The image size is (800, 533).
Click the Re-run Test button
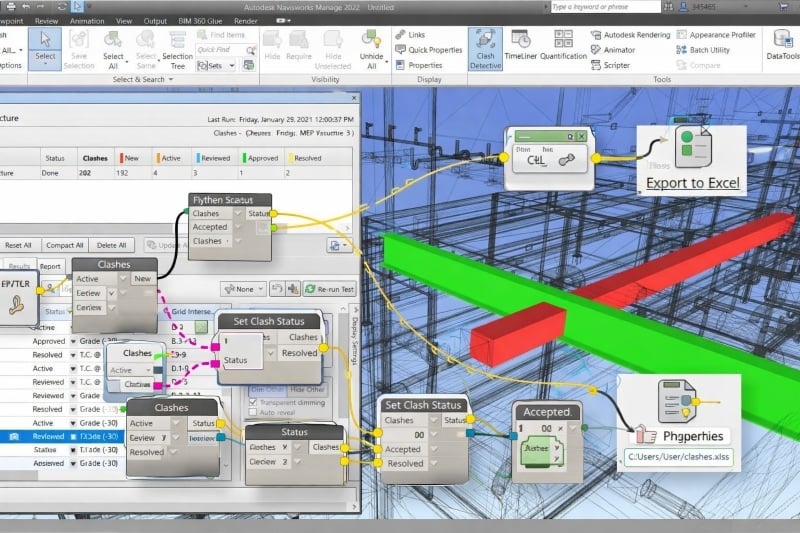point(330,289)
